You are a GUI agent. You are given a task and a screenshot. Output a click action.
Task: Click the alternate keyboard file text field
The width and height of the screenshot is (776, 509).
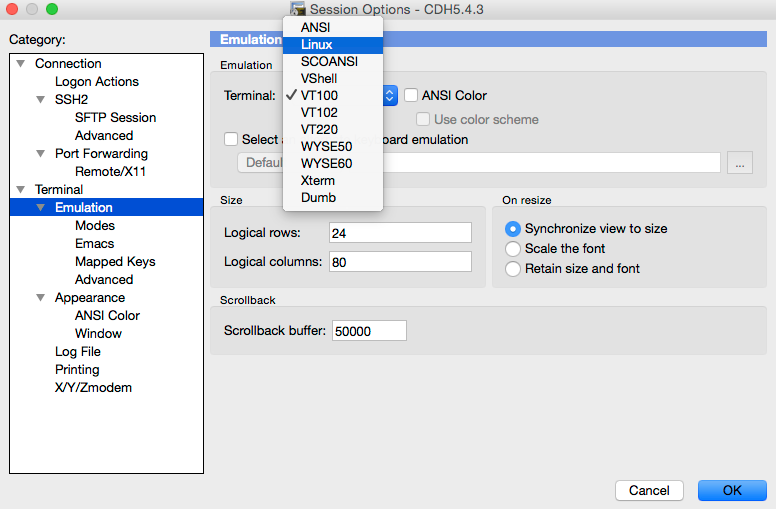(479, 163)
